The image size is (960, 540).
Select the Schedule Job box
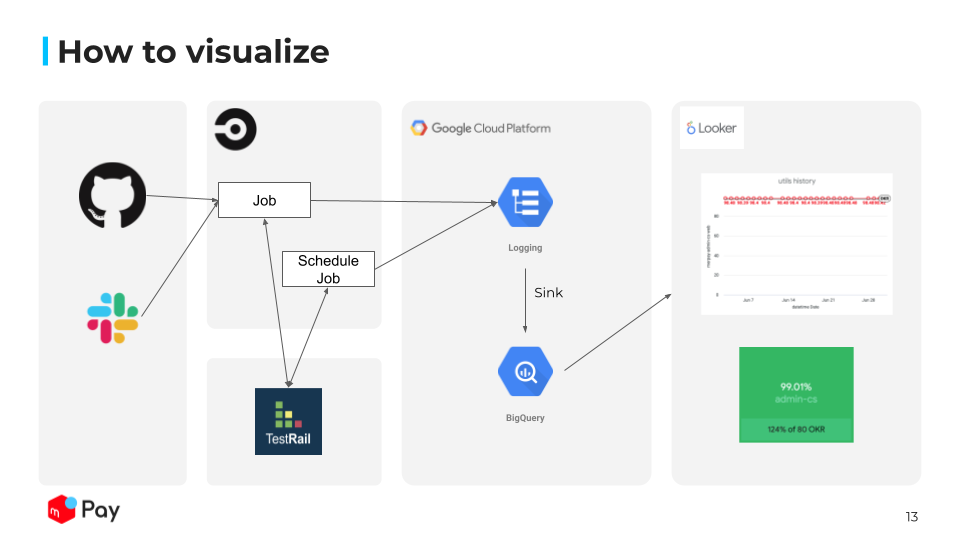pyautogui.click(x=328, y=269)
